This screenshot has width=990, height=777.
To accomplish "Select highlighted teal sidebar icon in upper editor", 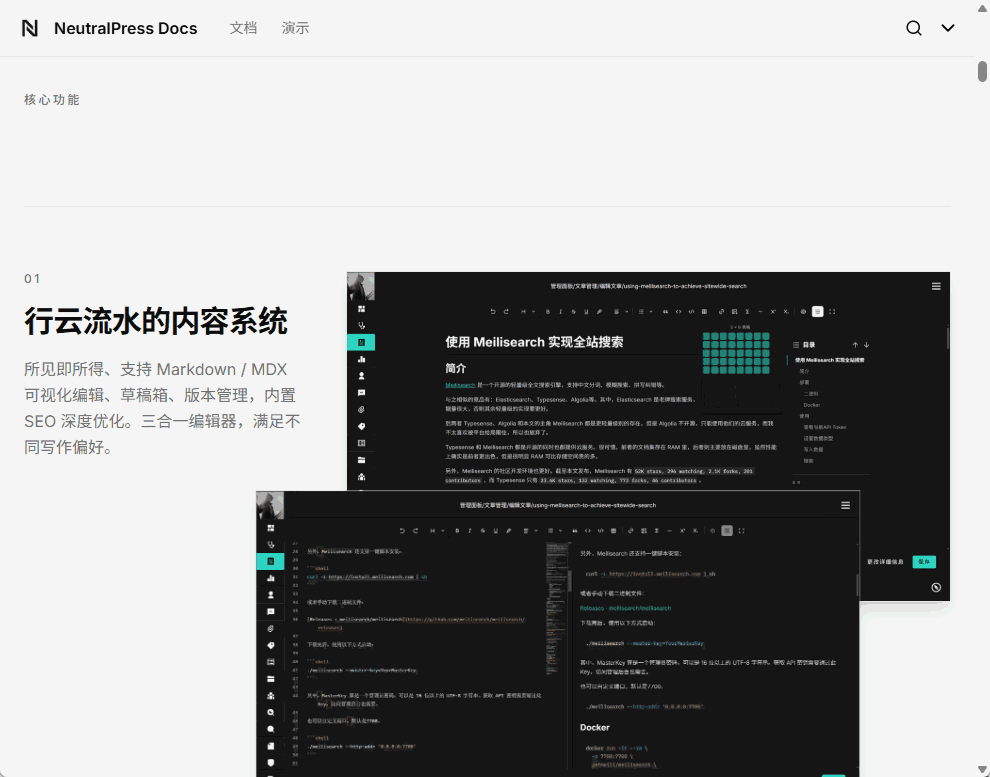I will coord(361,342).
